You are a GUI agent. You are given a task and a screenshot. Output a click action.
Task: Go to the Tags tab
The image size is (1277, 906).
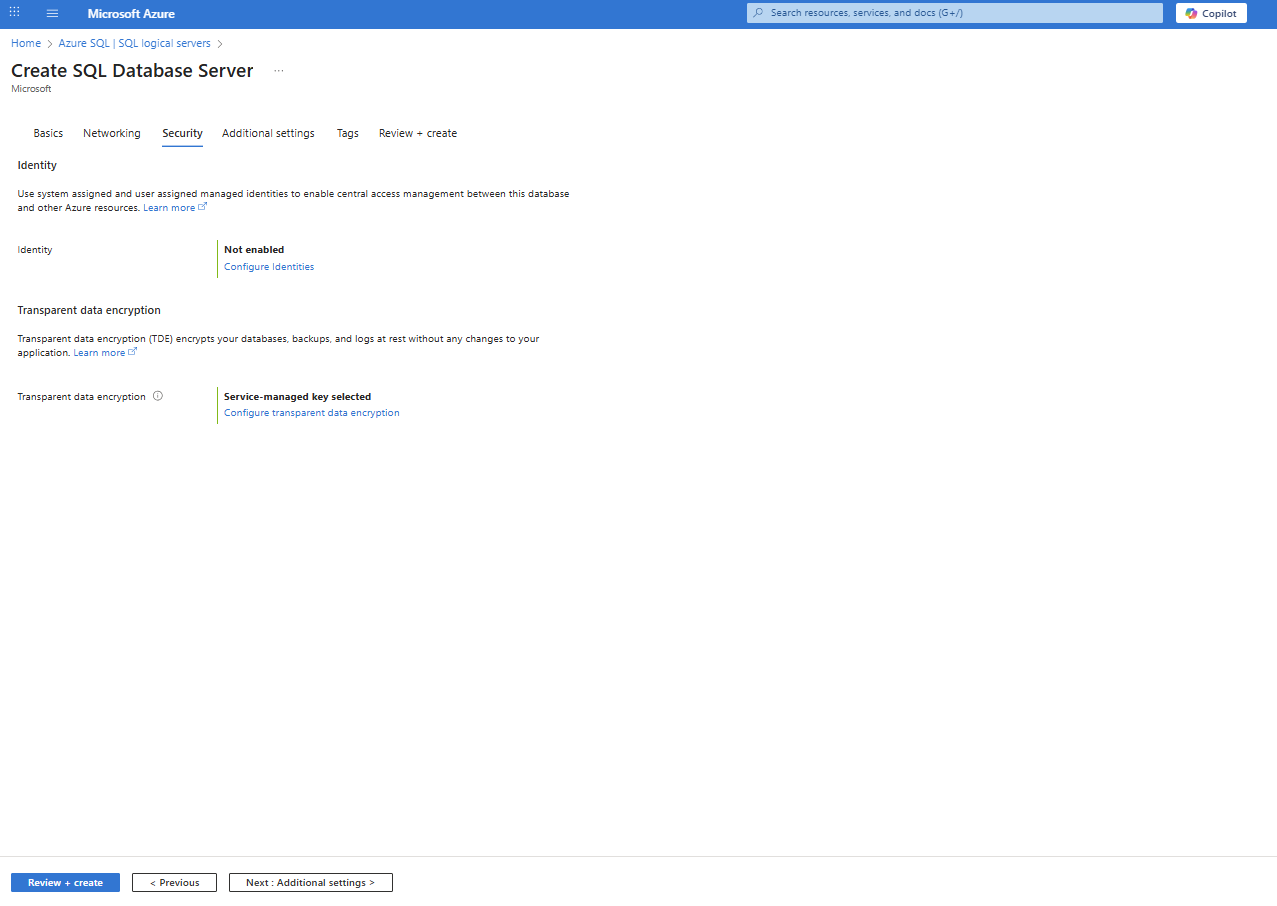[x=347, y=133]
